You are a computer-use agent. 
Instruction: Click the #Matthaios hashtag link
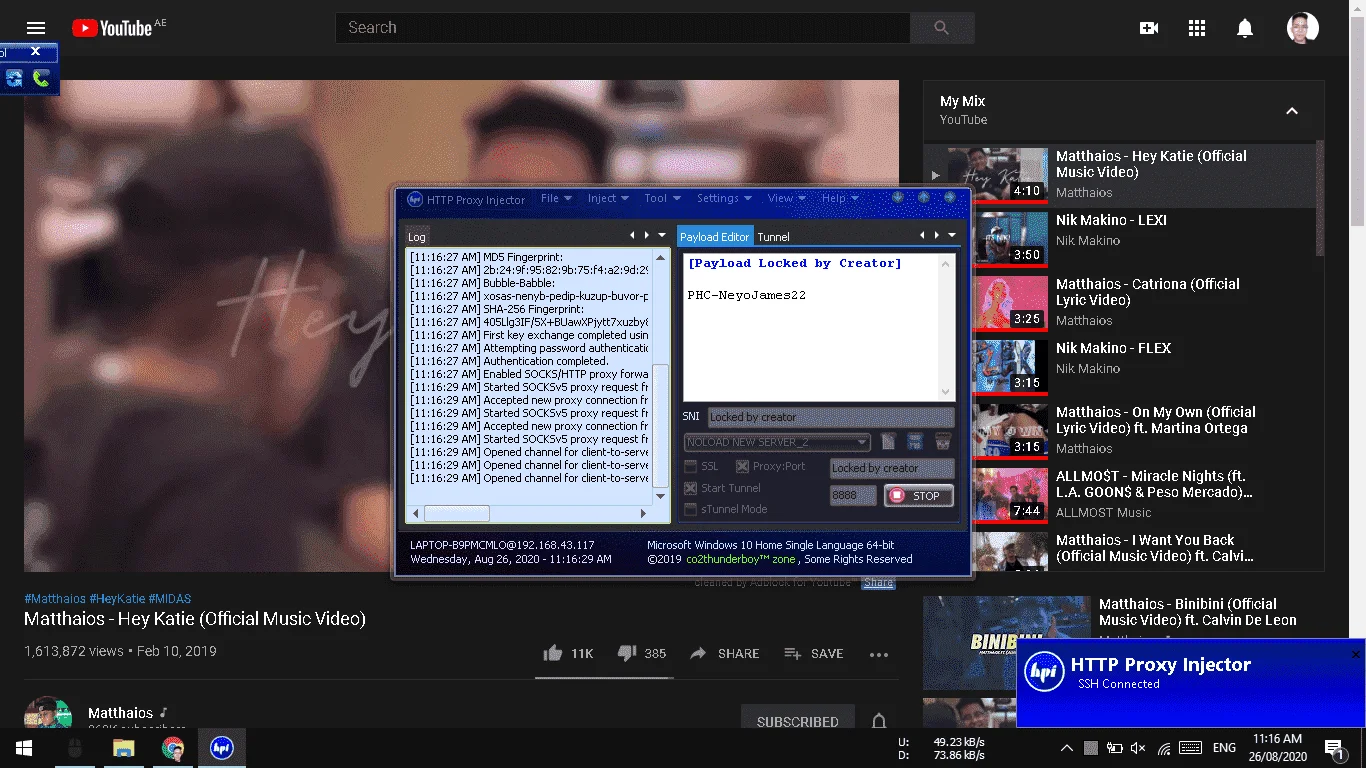(x=55, y=598)
